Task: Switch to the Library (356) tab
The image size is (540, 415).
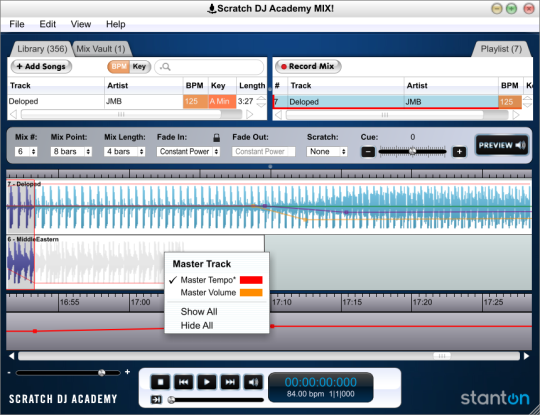Action: pyautogui.click(x=42, y=49)
